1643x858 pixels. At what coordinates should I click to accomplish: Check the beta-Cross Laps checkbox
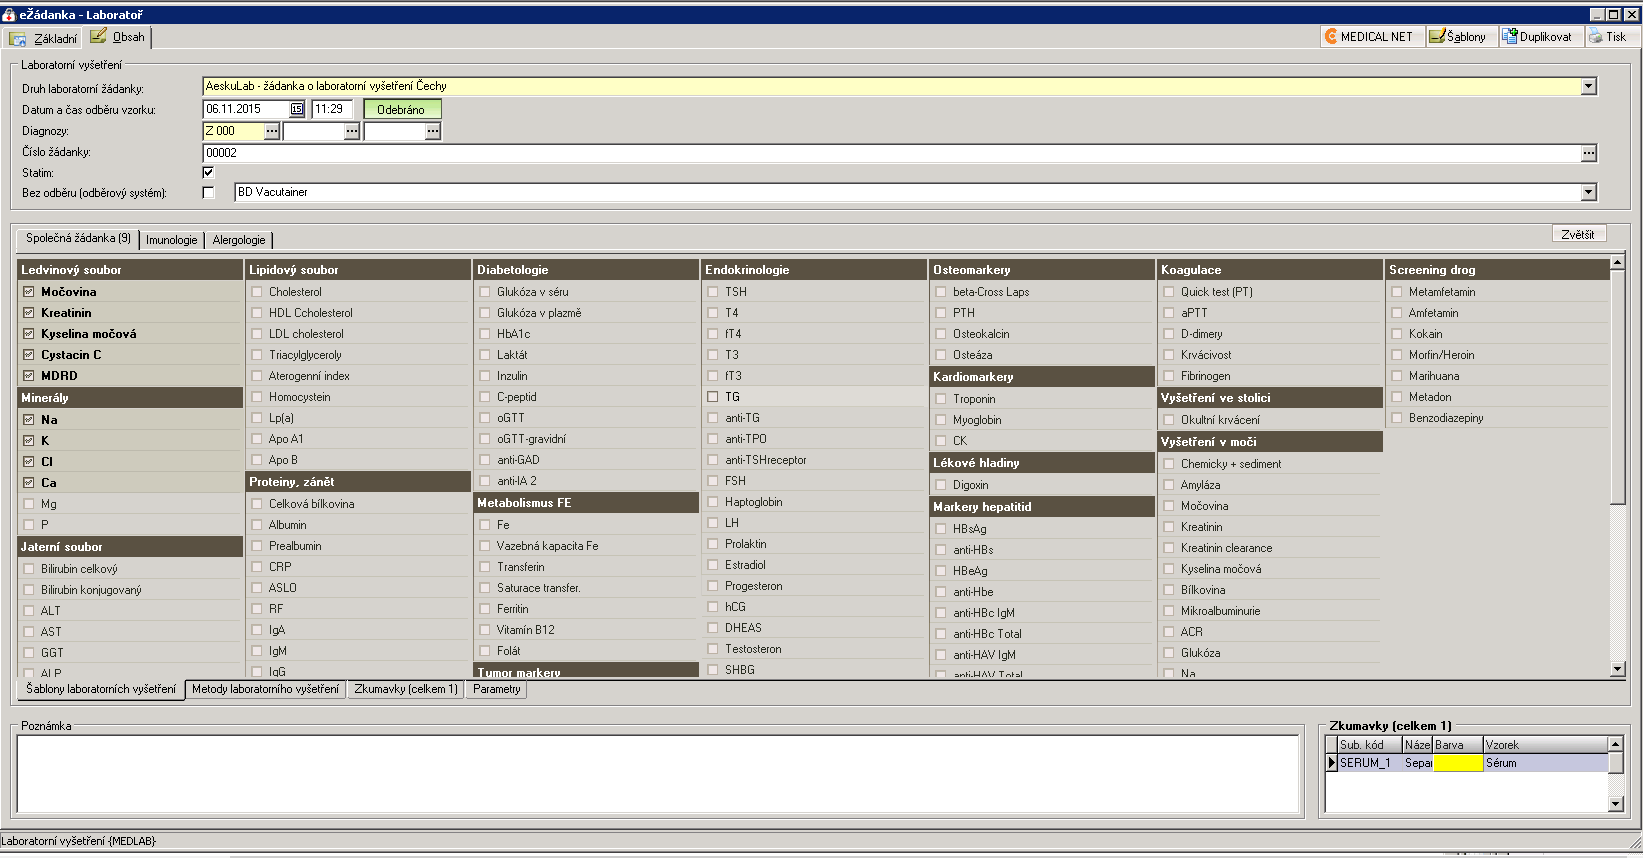[941, 292]
